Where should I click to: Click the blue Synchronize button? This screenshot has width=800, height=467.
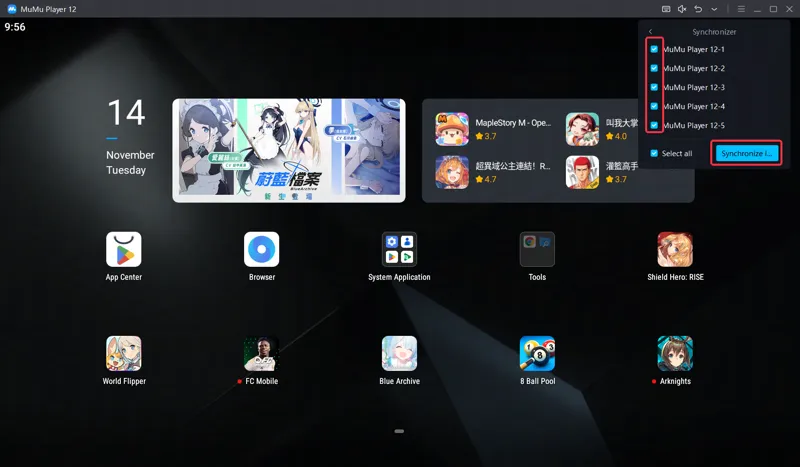tap(746, 153)
